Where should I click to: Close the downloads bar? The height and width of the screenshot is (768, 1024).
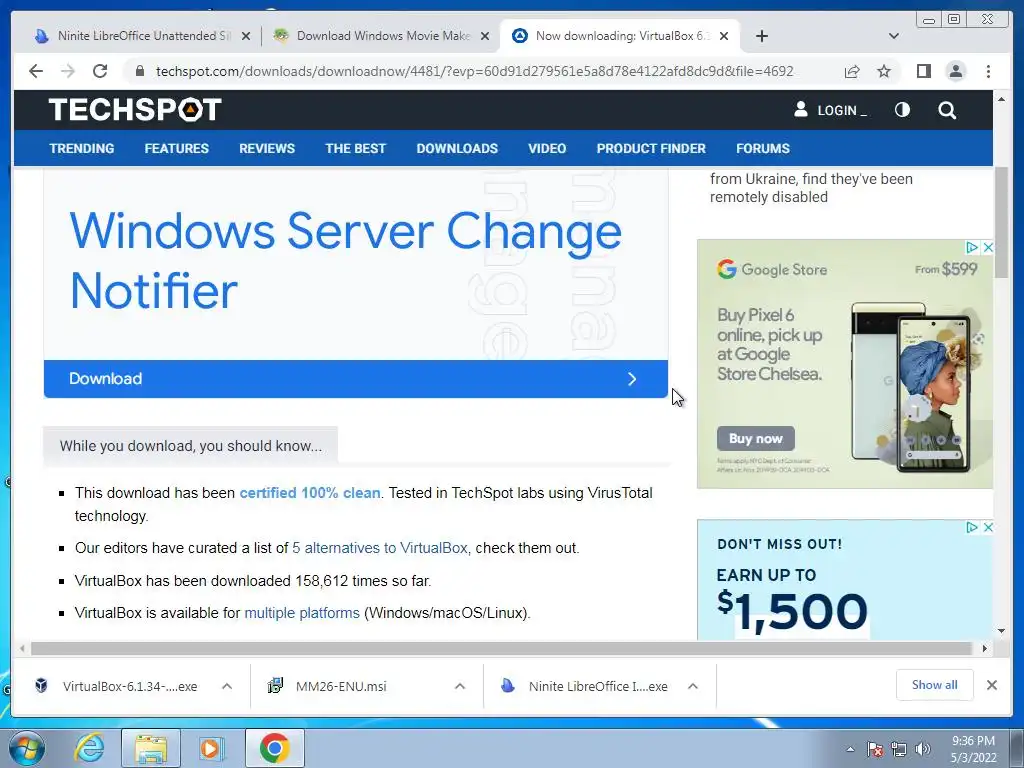pos(991,685)
